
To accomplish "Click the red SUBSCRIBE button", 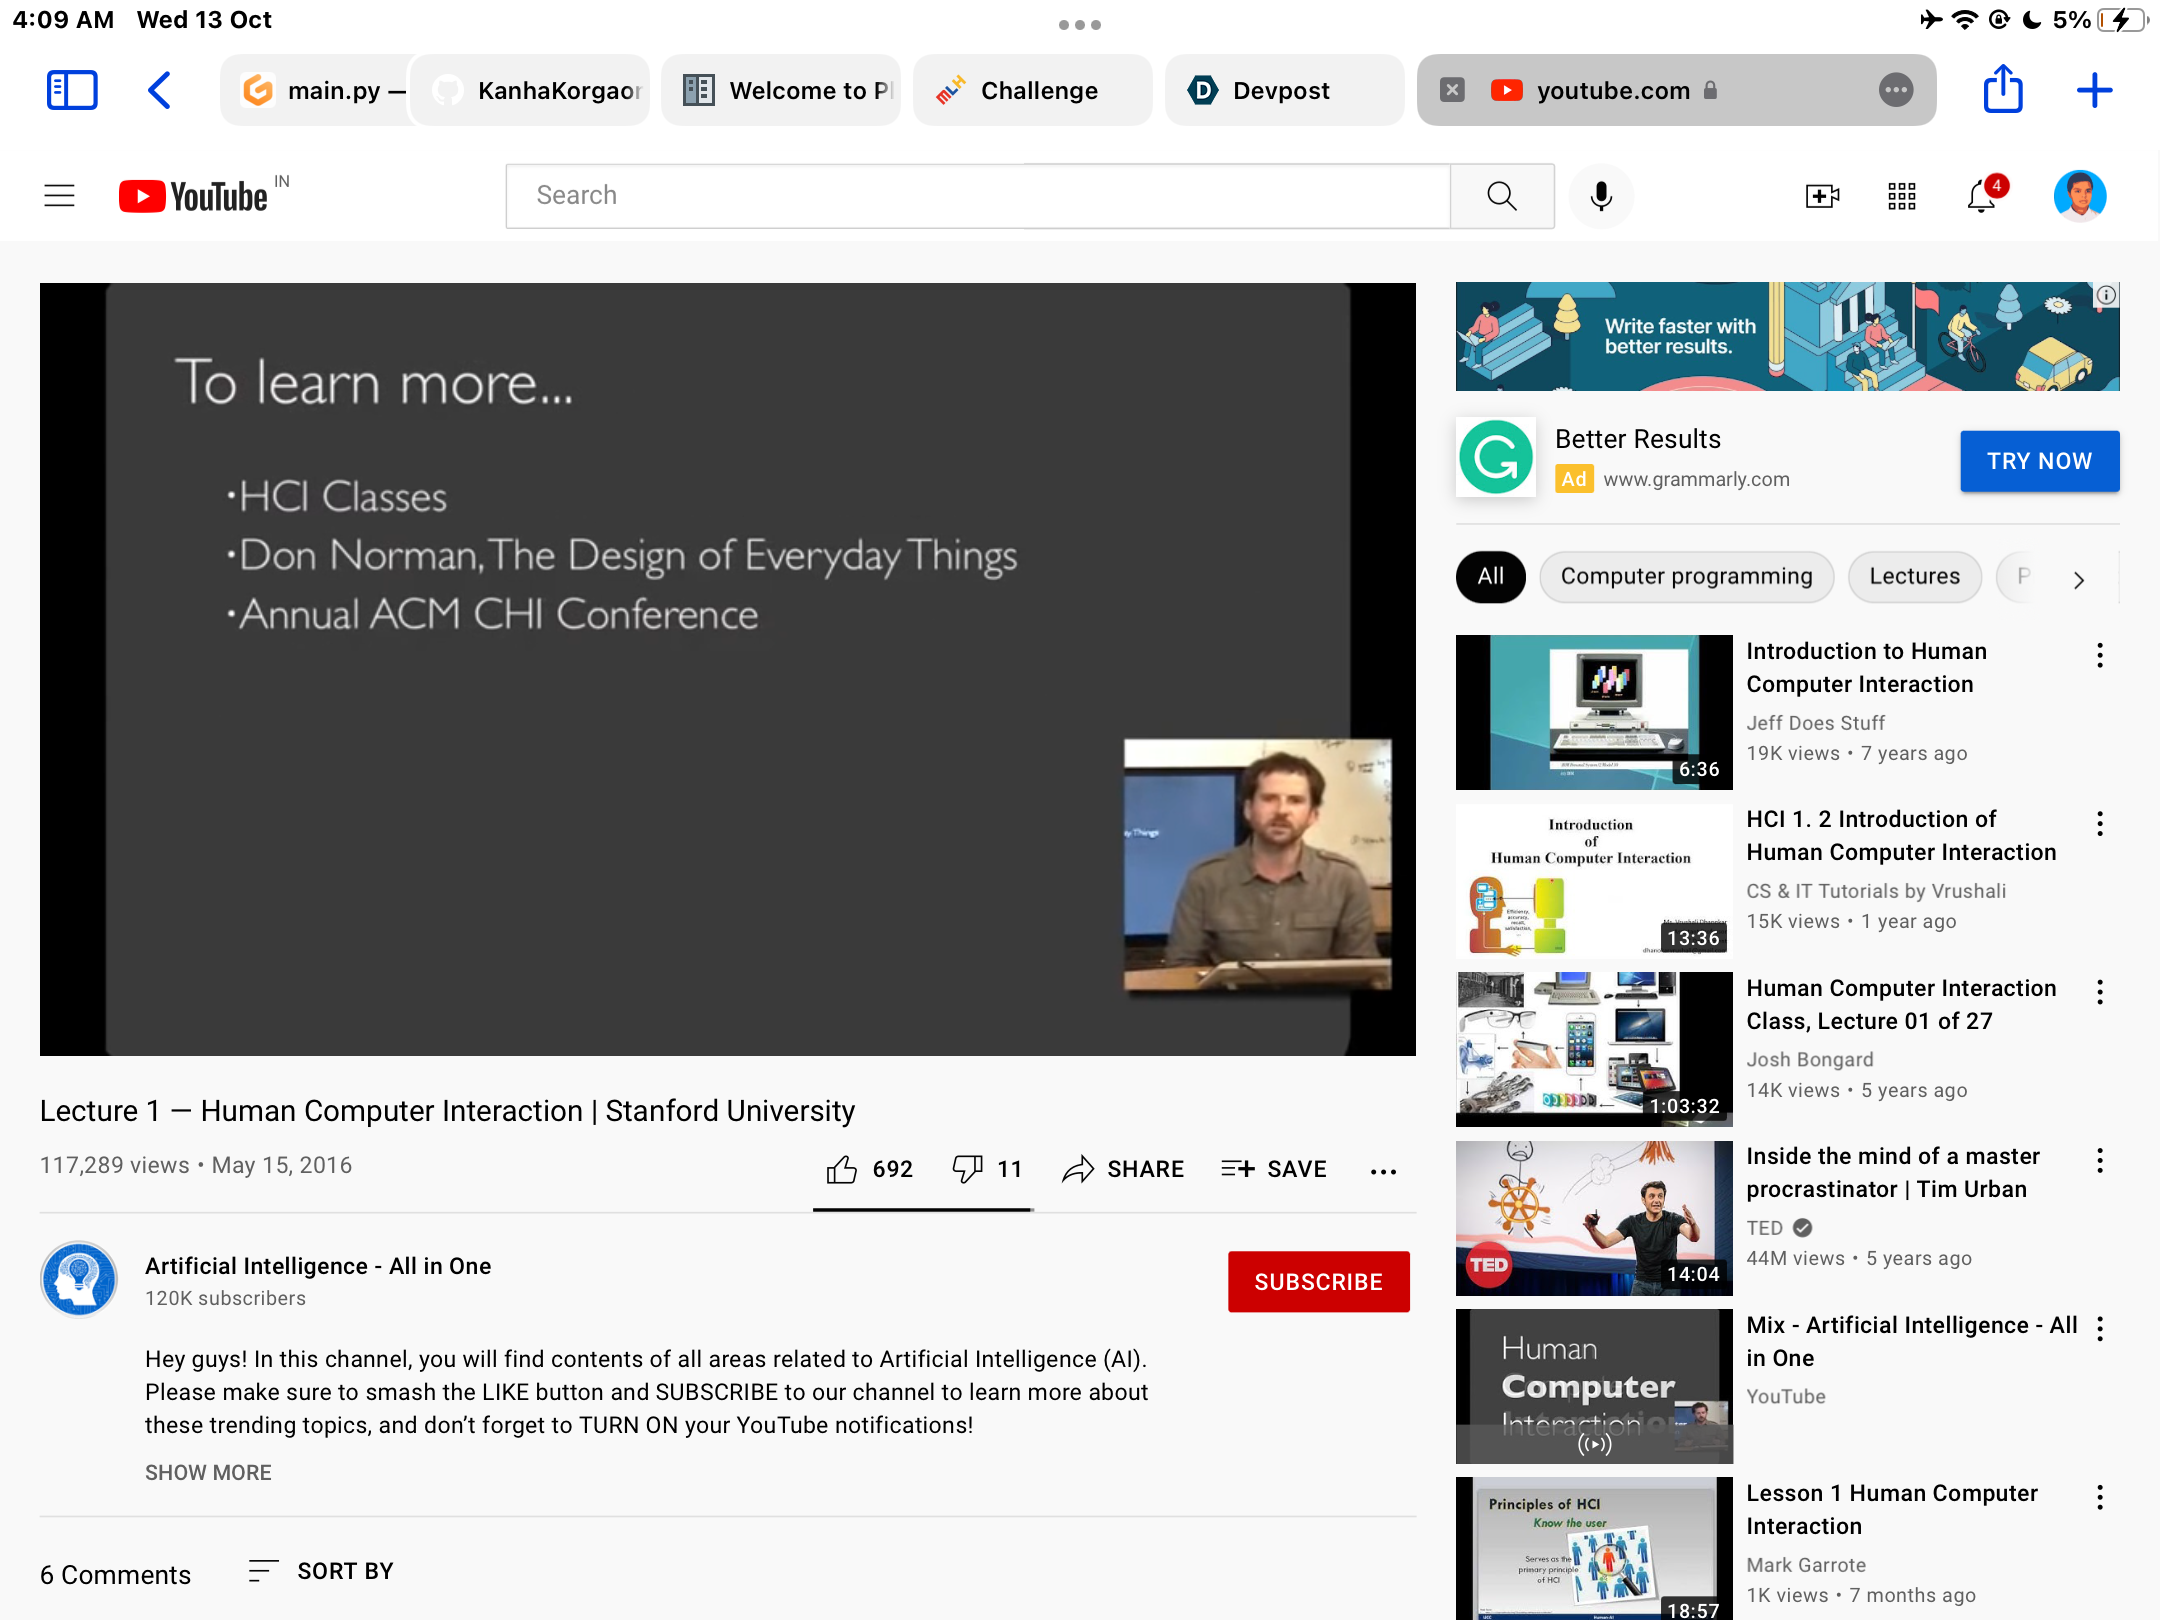I will pyautogui.click(x=1318, y=1282).
